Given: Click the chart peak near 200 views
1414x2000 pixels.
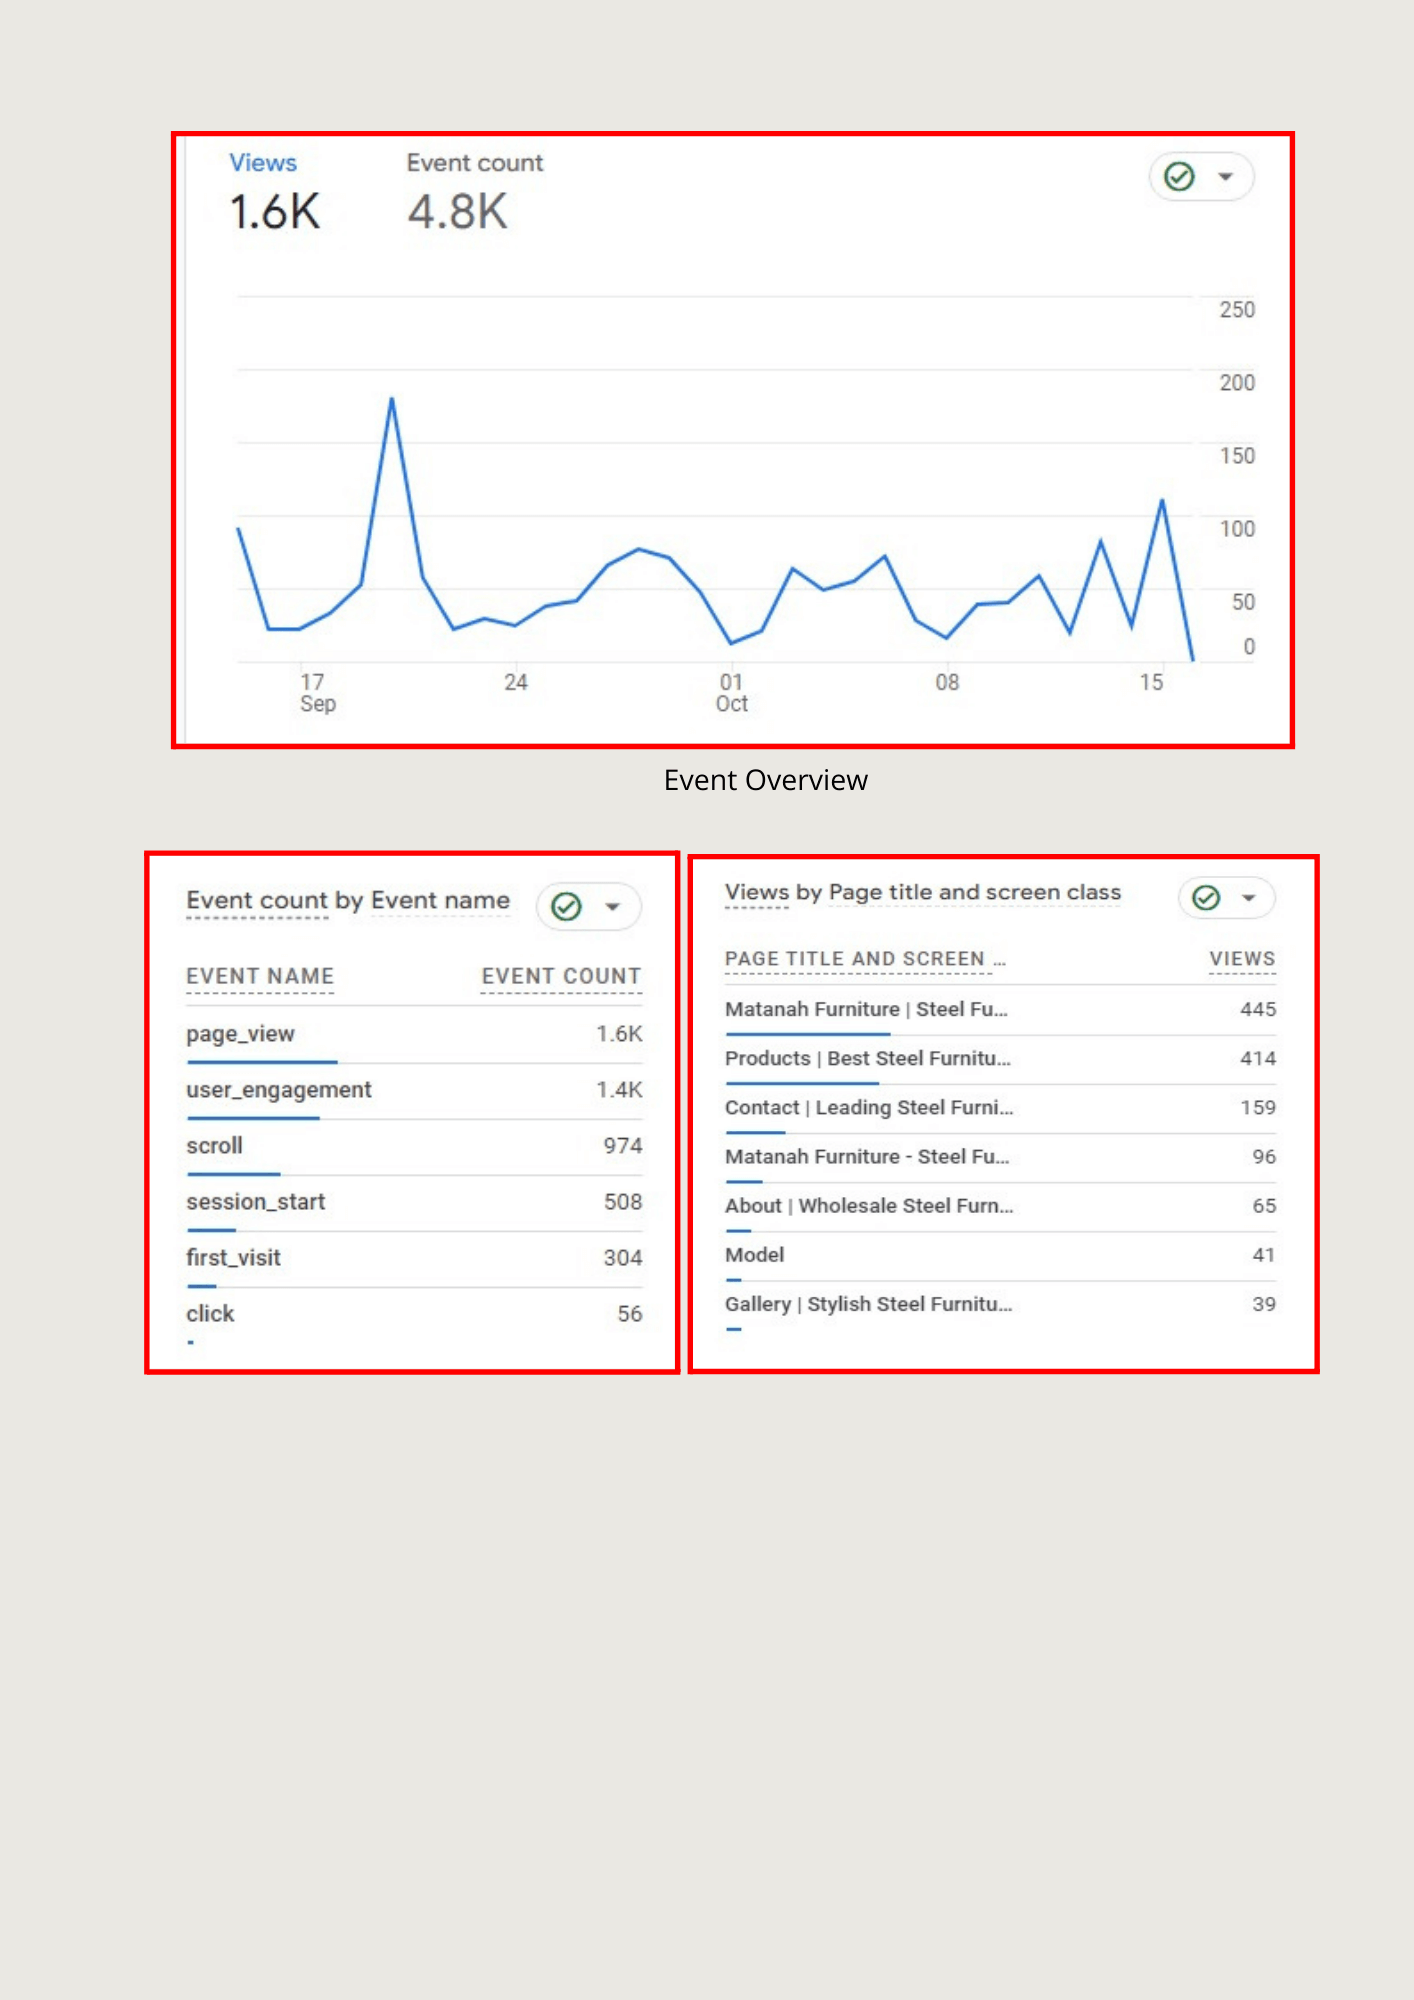Looking at the screenshot, I should (x=392, y=399).
